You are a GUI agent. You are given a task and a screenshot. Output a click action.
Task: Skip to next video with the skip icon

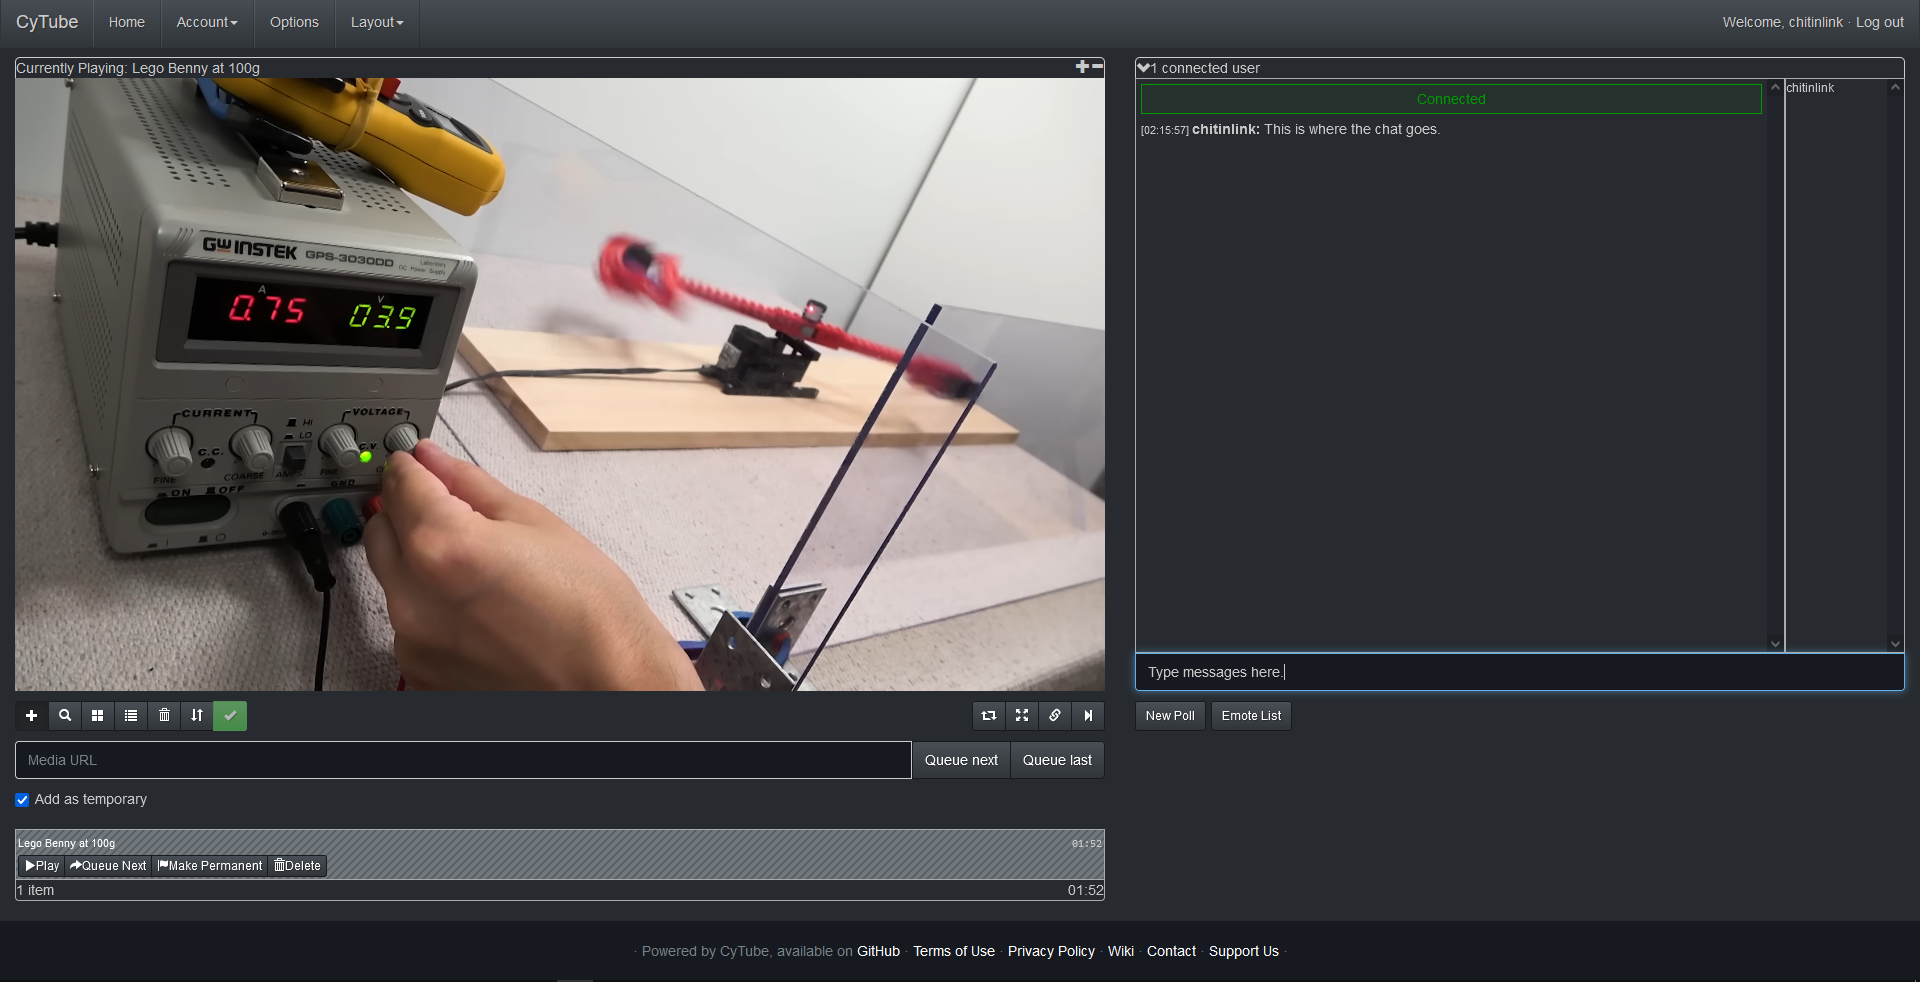pos(1088,716)
